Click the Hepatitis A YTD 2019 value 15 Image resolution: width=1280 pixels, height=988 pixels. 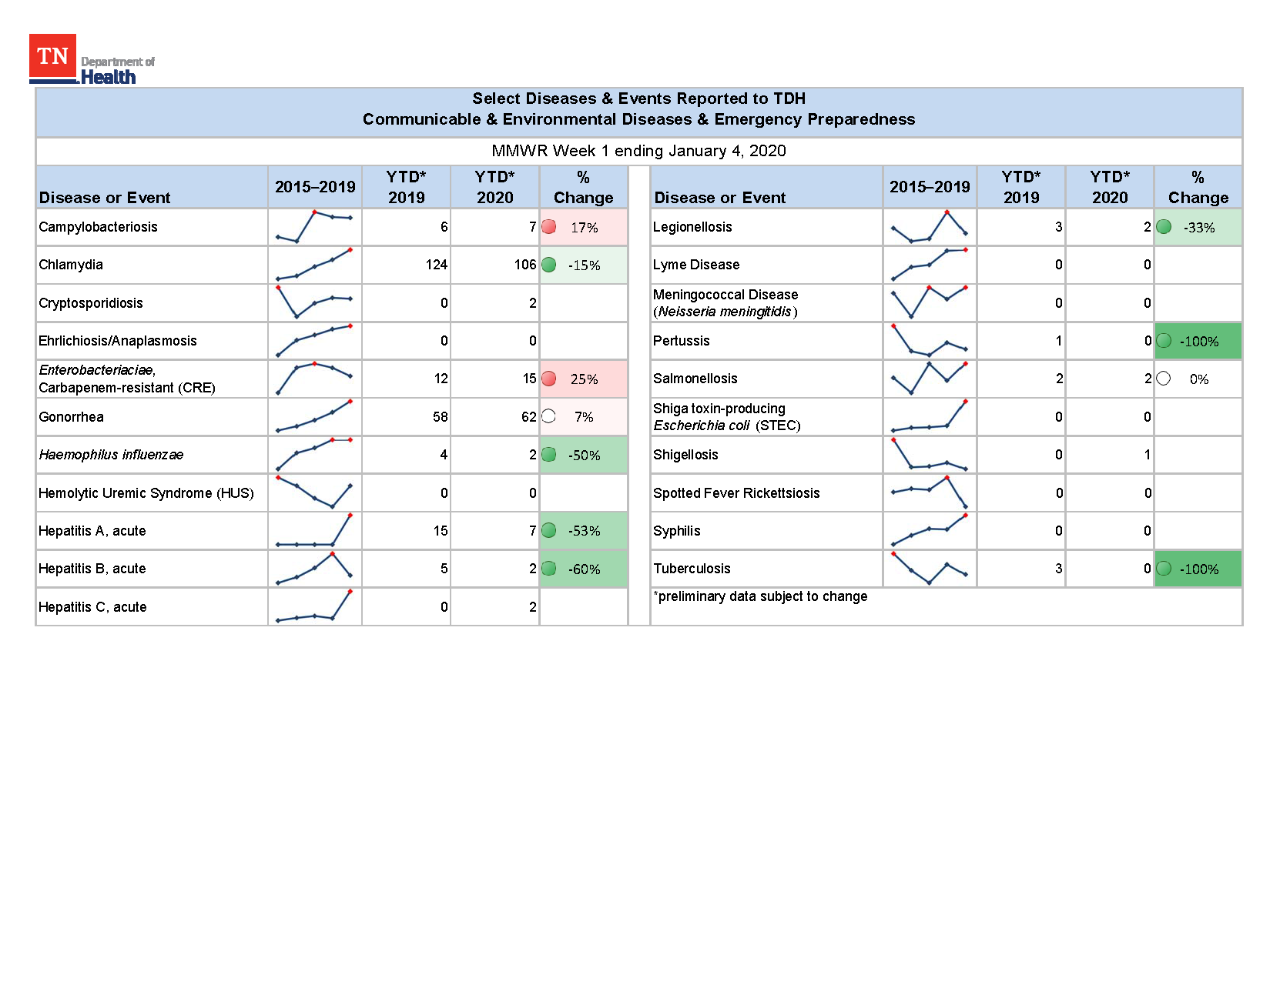[x=440, y=531]
